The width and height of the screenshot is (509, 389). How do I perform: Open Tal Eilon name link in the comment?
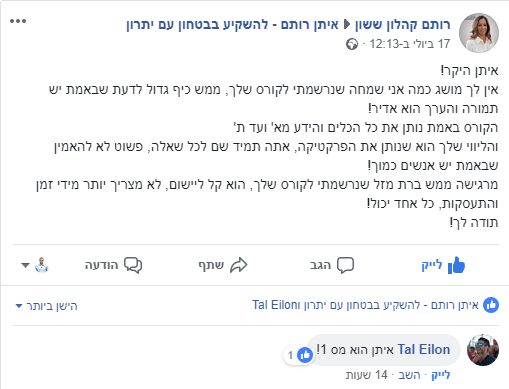pos(424,349)
